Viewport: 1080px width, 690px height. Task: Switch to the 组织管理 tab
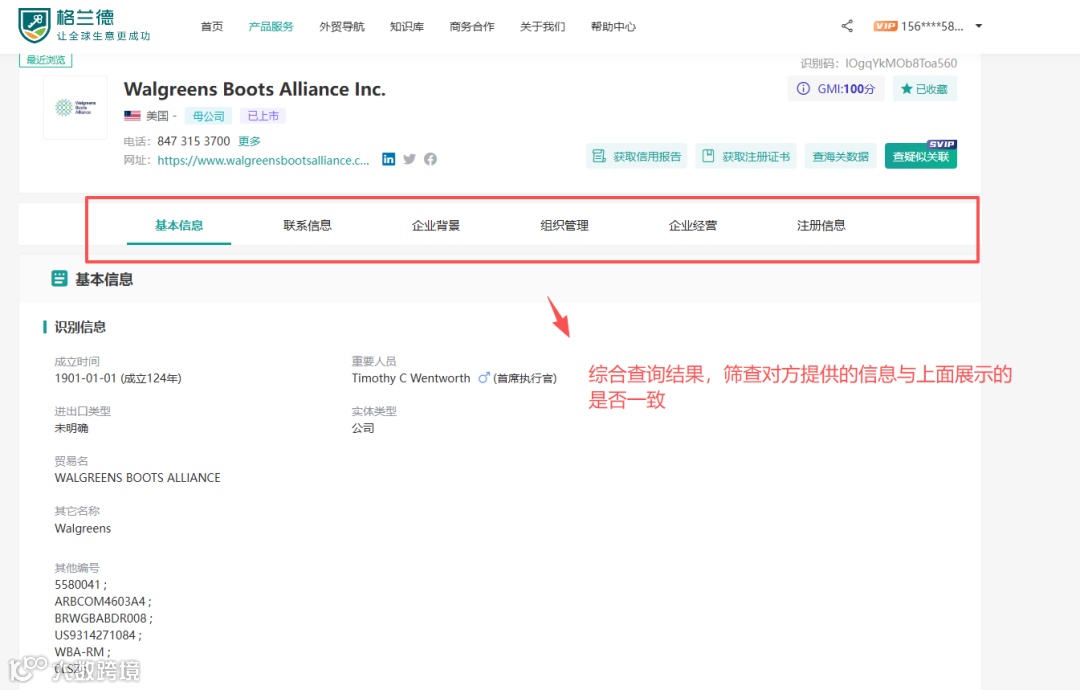point(564,225)
